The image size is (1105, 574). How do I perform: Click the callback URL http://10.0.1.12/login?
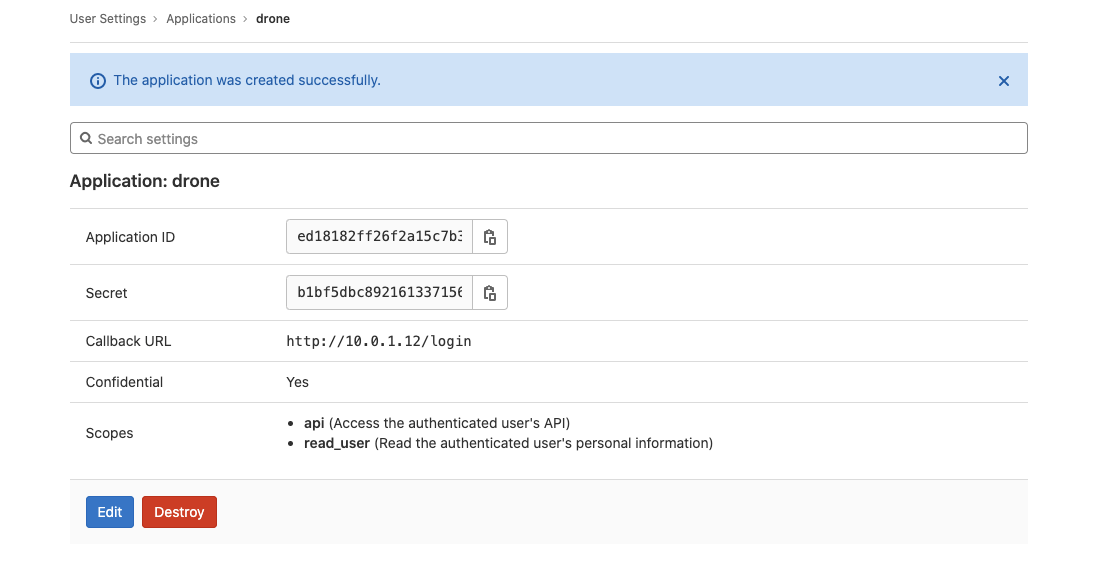tap(378, 341)
